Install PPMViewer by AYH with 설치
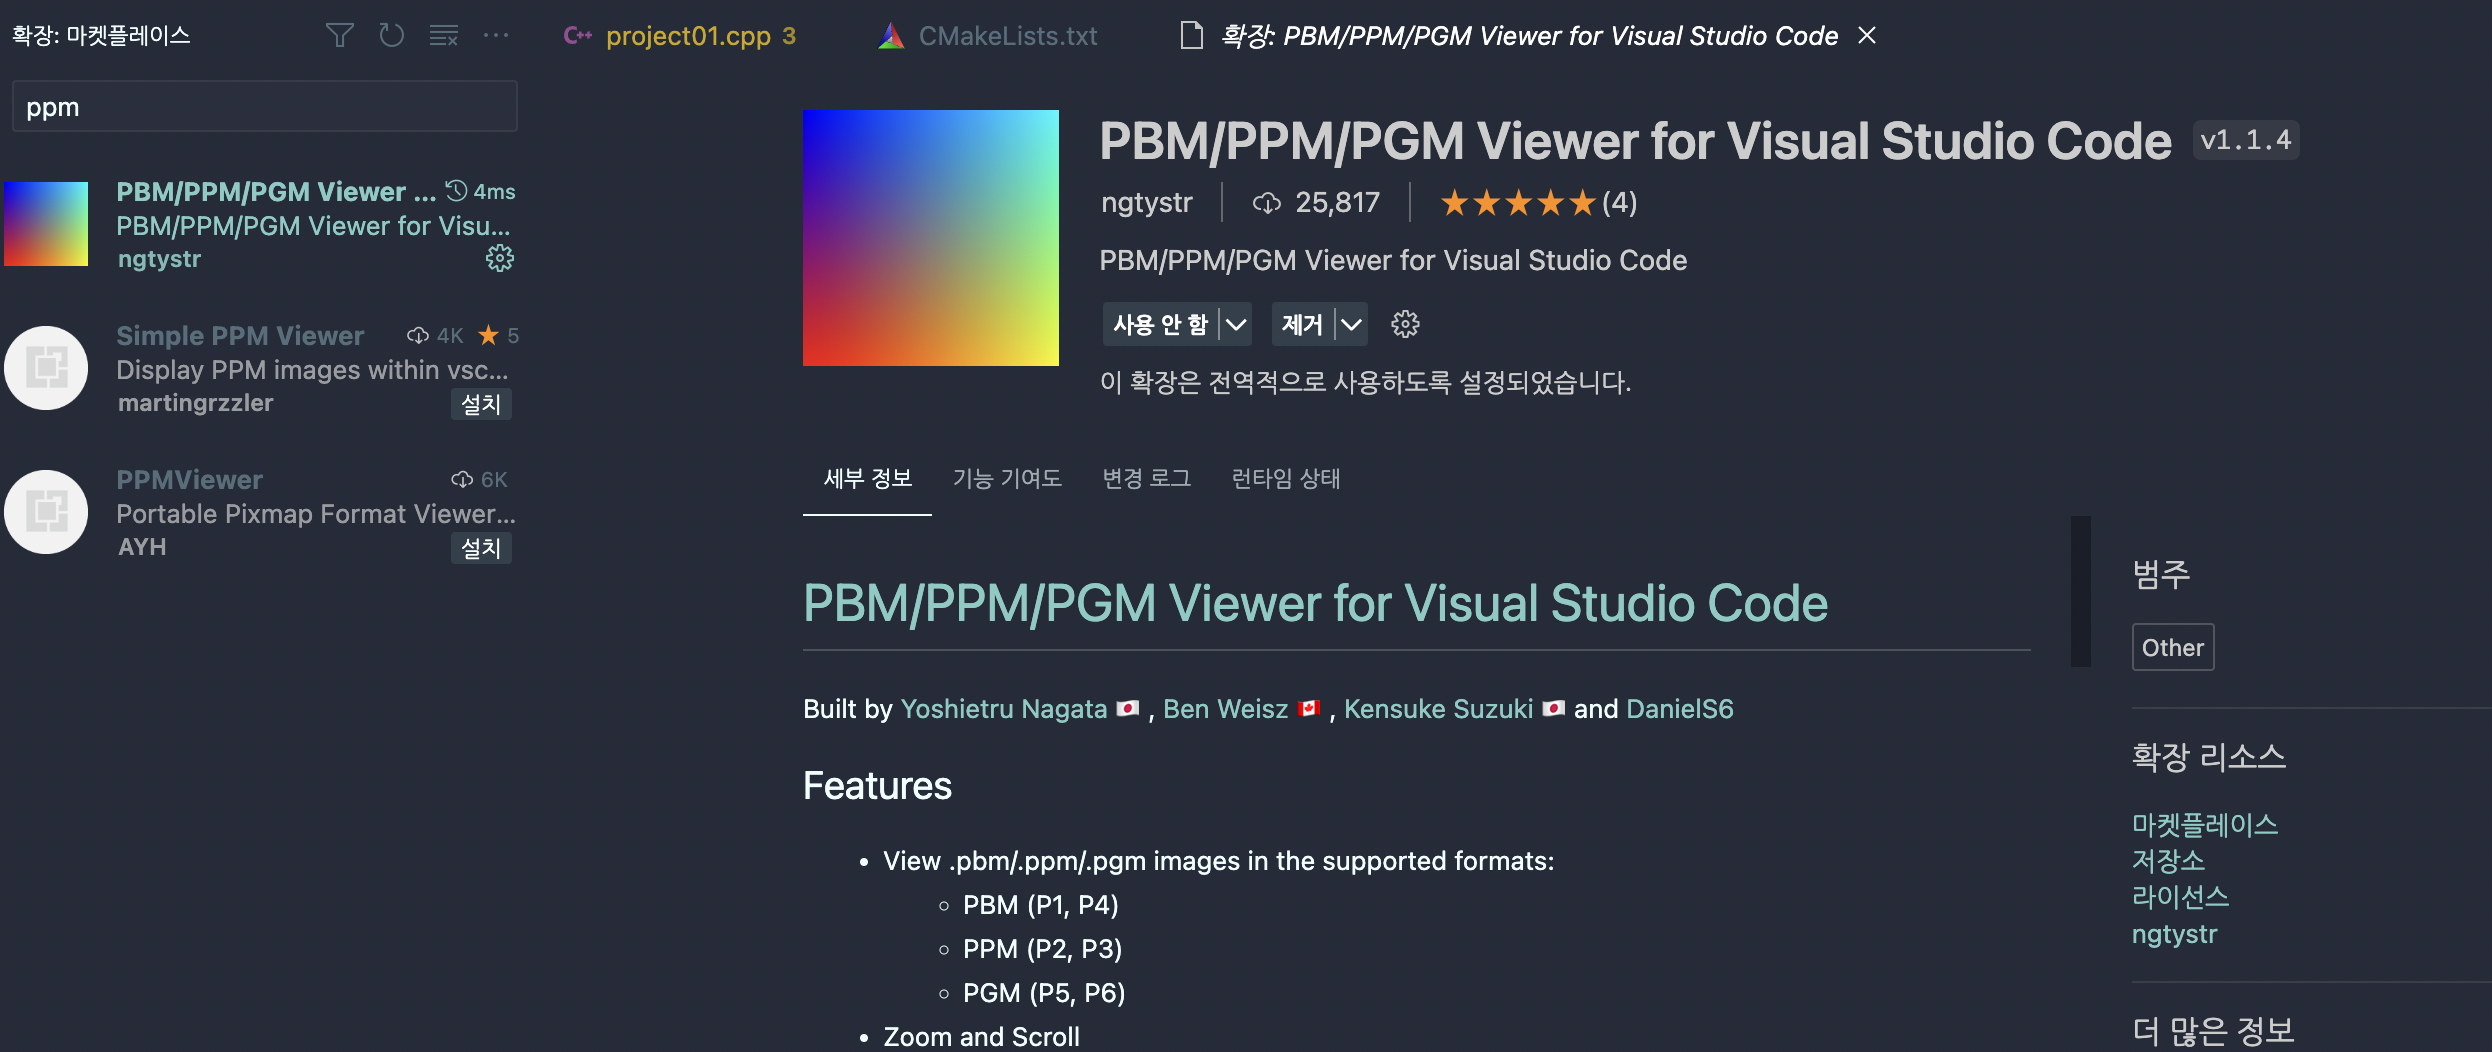This screenshot has height=1052, width=2492. 481,548
